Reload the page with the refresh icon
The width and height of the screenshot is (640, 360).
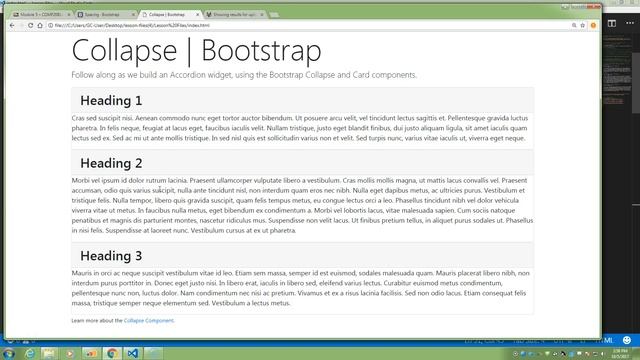31,25
